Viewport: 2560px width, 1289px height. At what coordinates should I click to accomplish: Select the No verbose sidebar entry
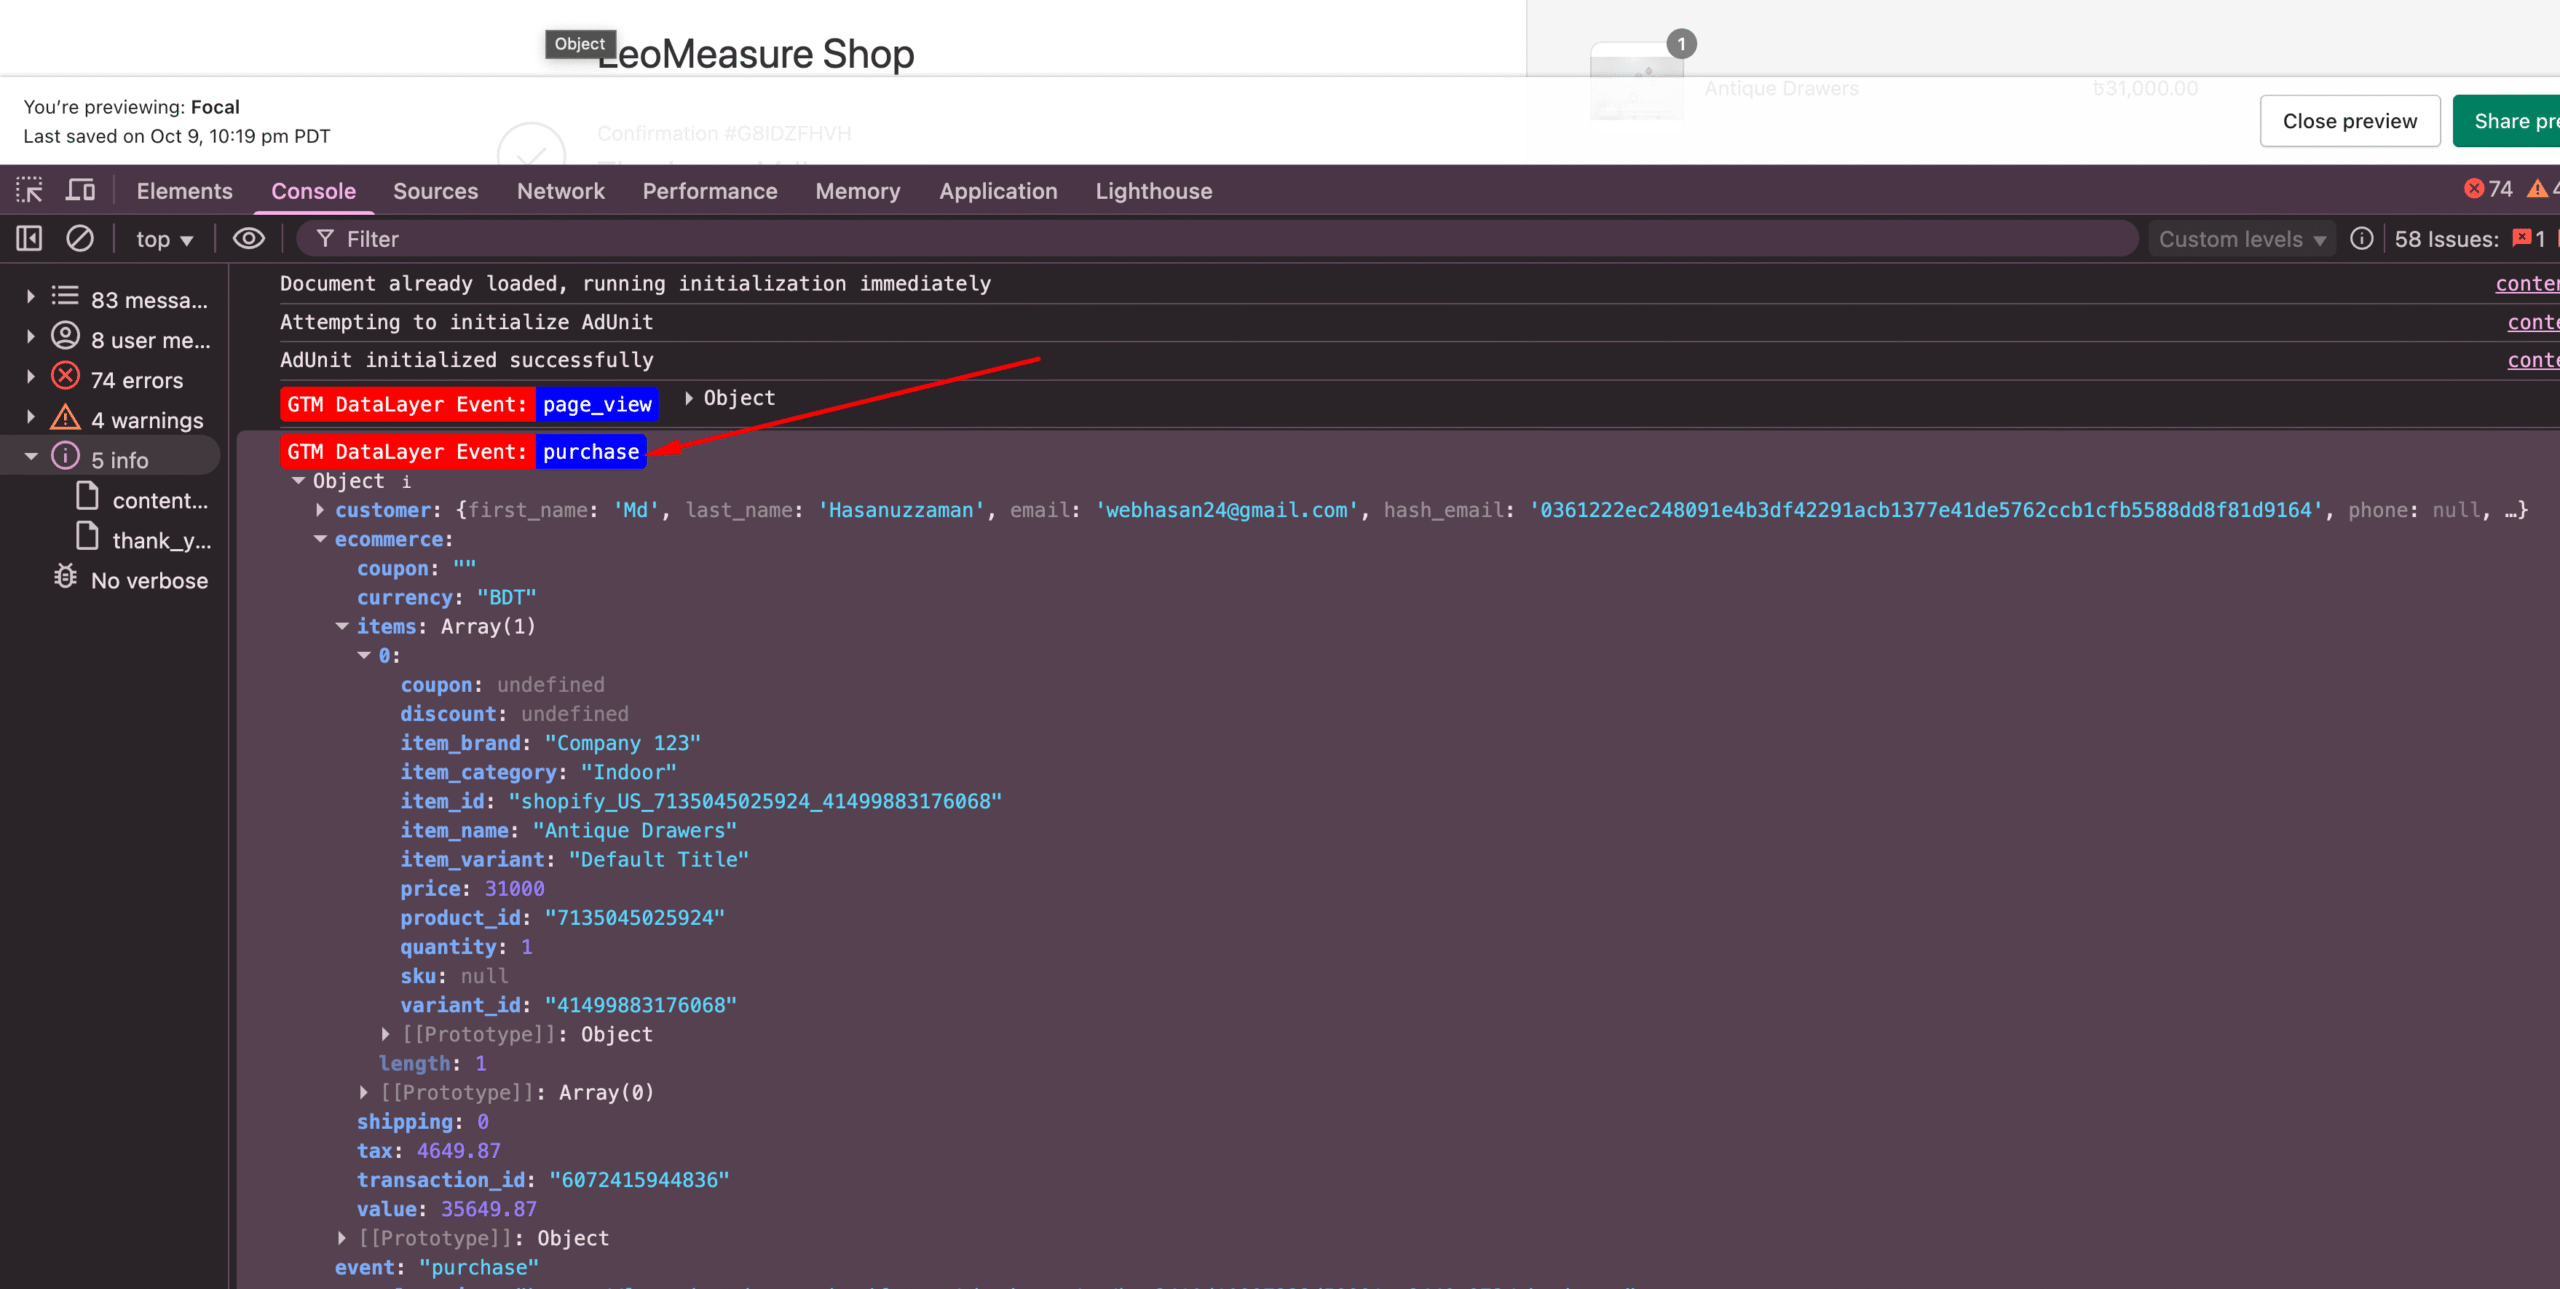(x=148, y=580)
